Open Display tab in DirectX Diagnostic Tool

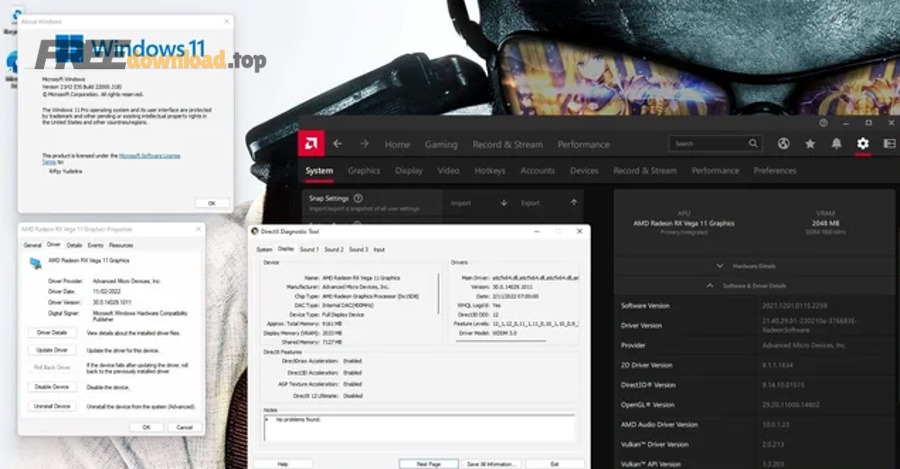point(286,249)
